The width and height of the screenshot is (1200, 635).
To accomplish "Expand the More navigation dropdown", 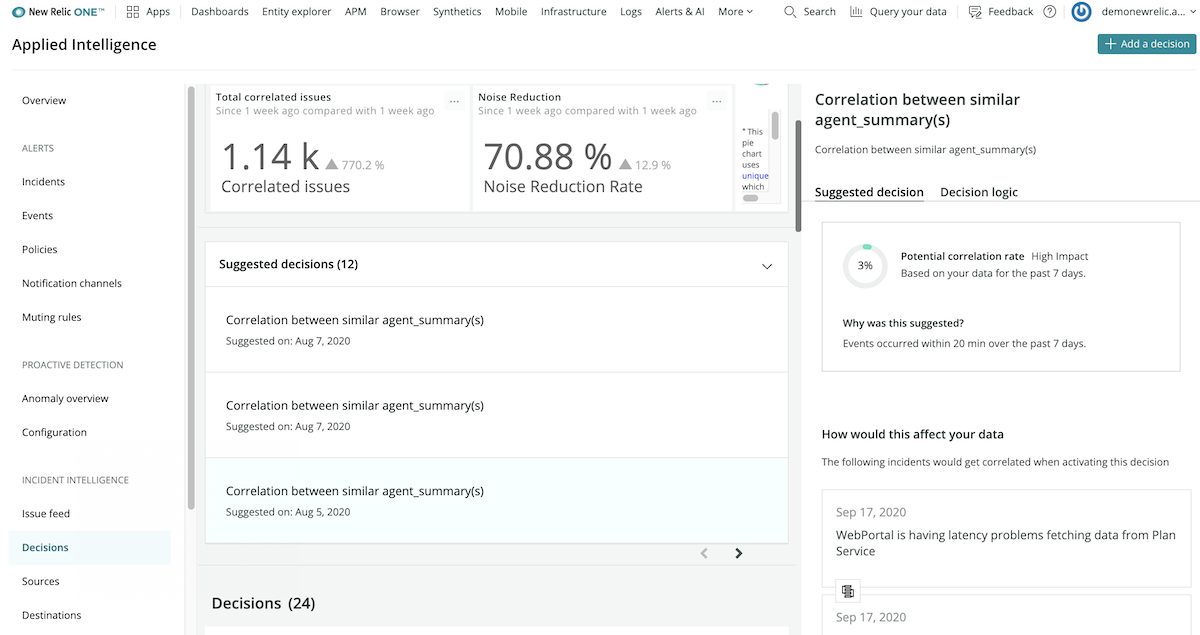I will (x=735, y=12).
